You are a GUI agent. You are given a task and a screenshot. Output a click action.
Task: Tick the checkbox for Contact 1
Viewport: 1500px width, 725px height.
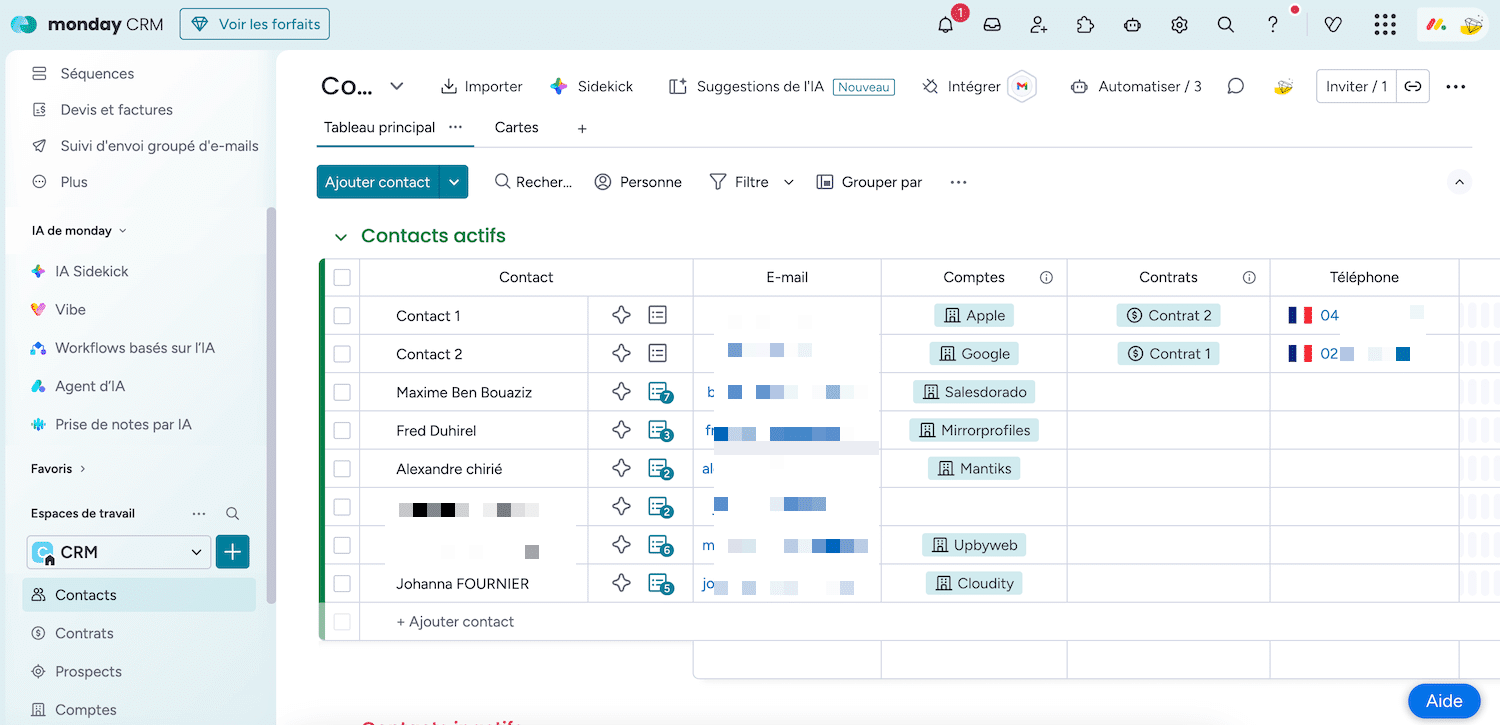(342, 316)
